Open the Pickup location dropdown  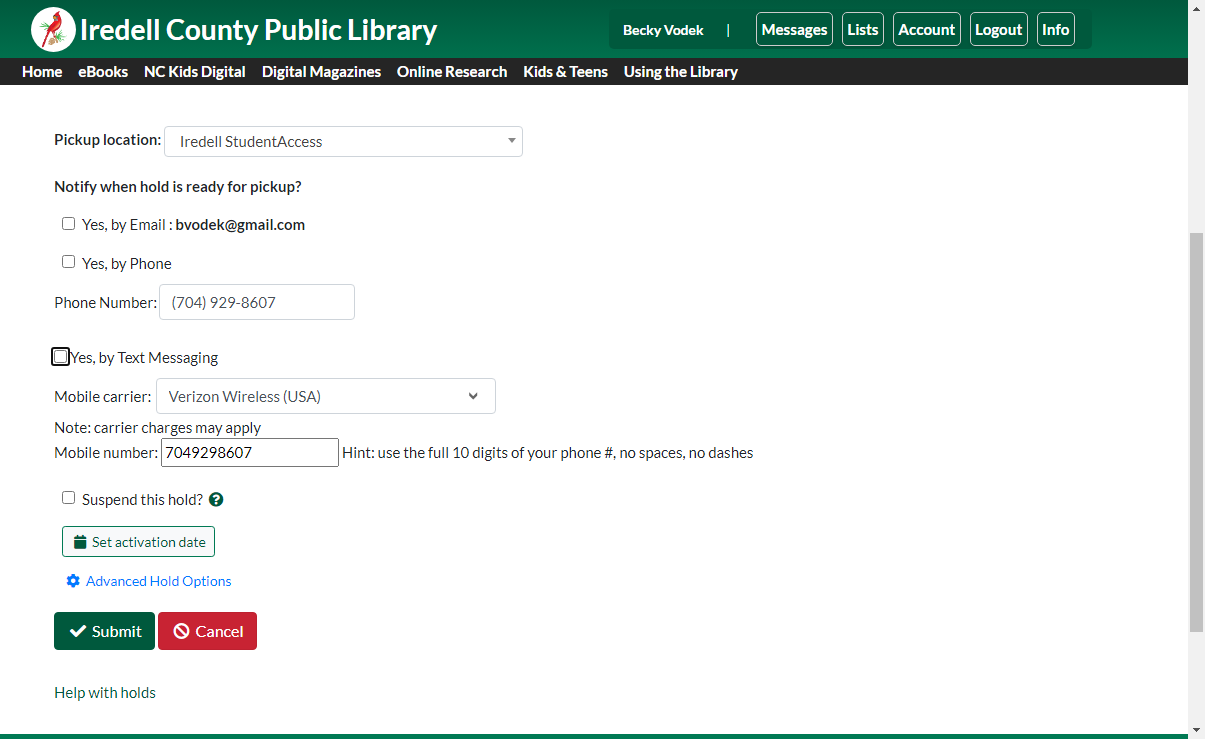(x=343, y=141)
